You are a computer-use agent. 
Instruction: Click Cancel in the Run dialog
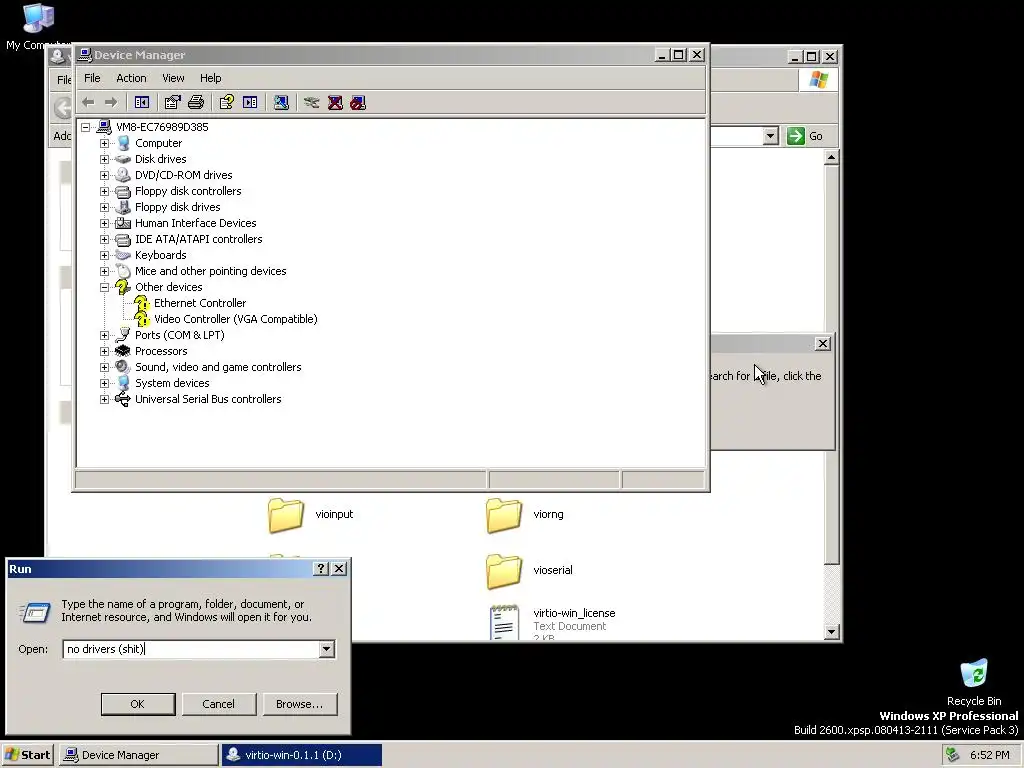click(x=219, y=704)
